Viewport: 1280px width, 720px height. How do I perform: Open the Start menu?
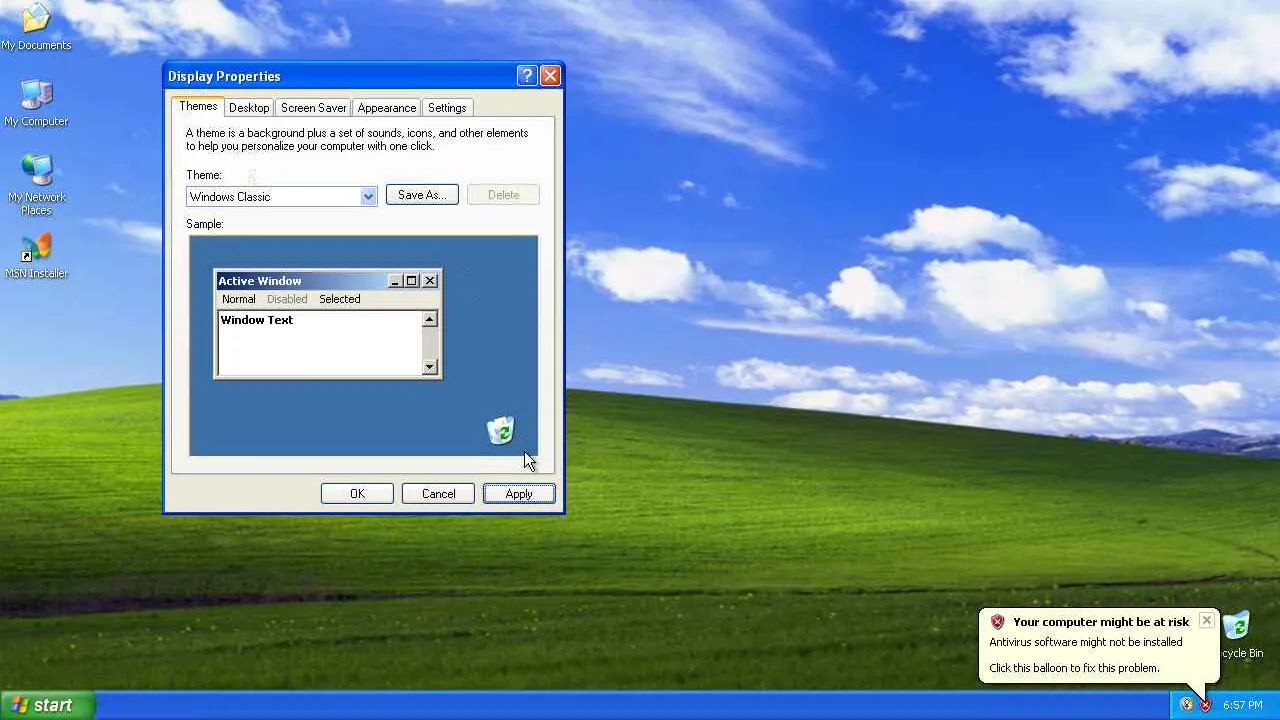click(47, 705)
